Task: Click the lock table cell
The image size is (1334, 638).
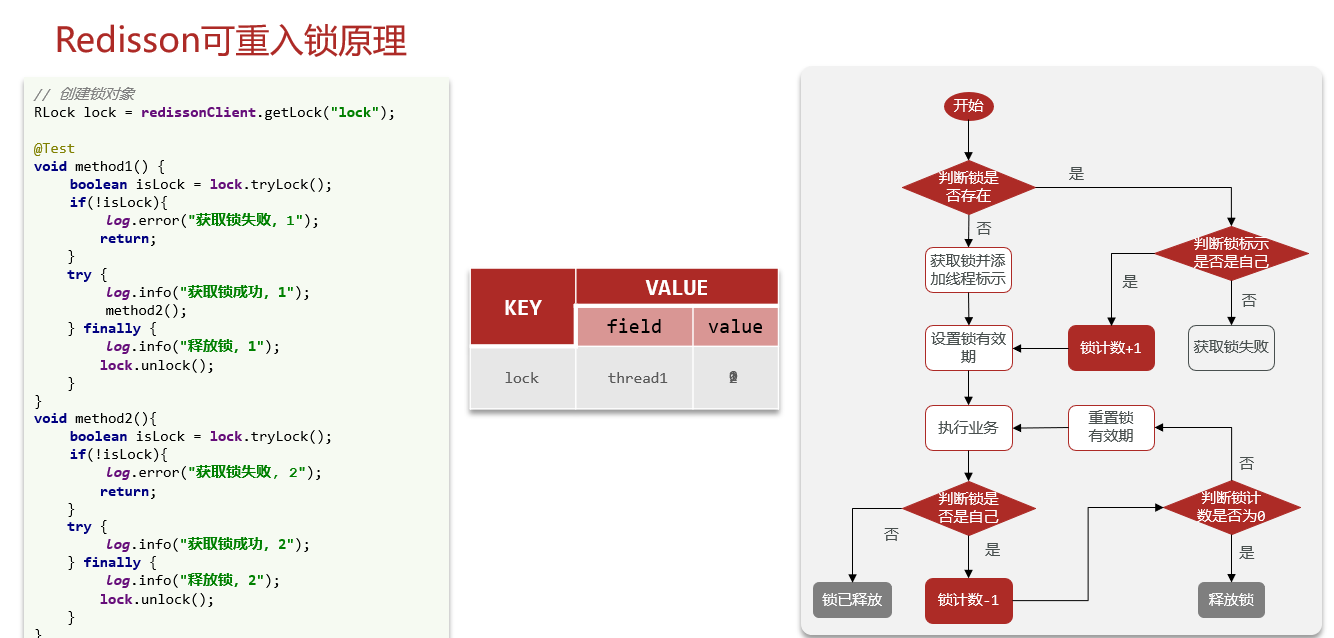Action: point(522,378)
